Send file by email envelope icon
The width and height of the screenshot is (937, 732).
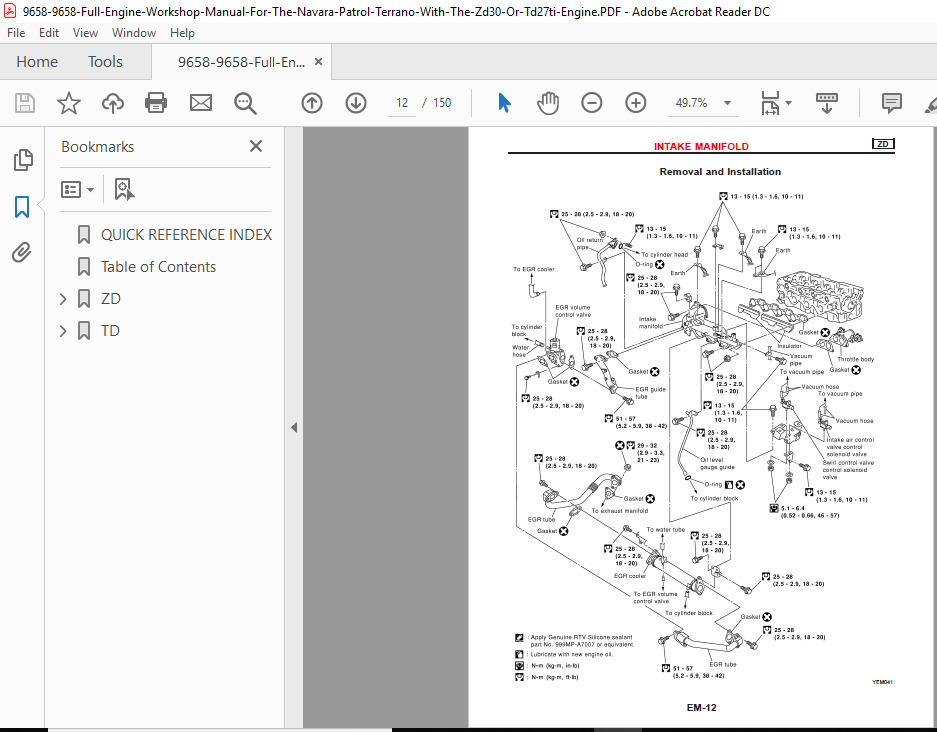(x=201, y=103)
